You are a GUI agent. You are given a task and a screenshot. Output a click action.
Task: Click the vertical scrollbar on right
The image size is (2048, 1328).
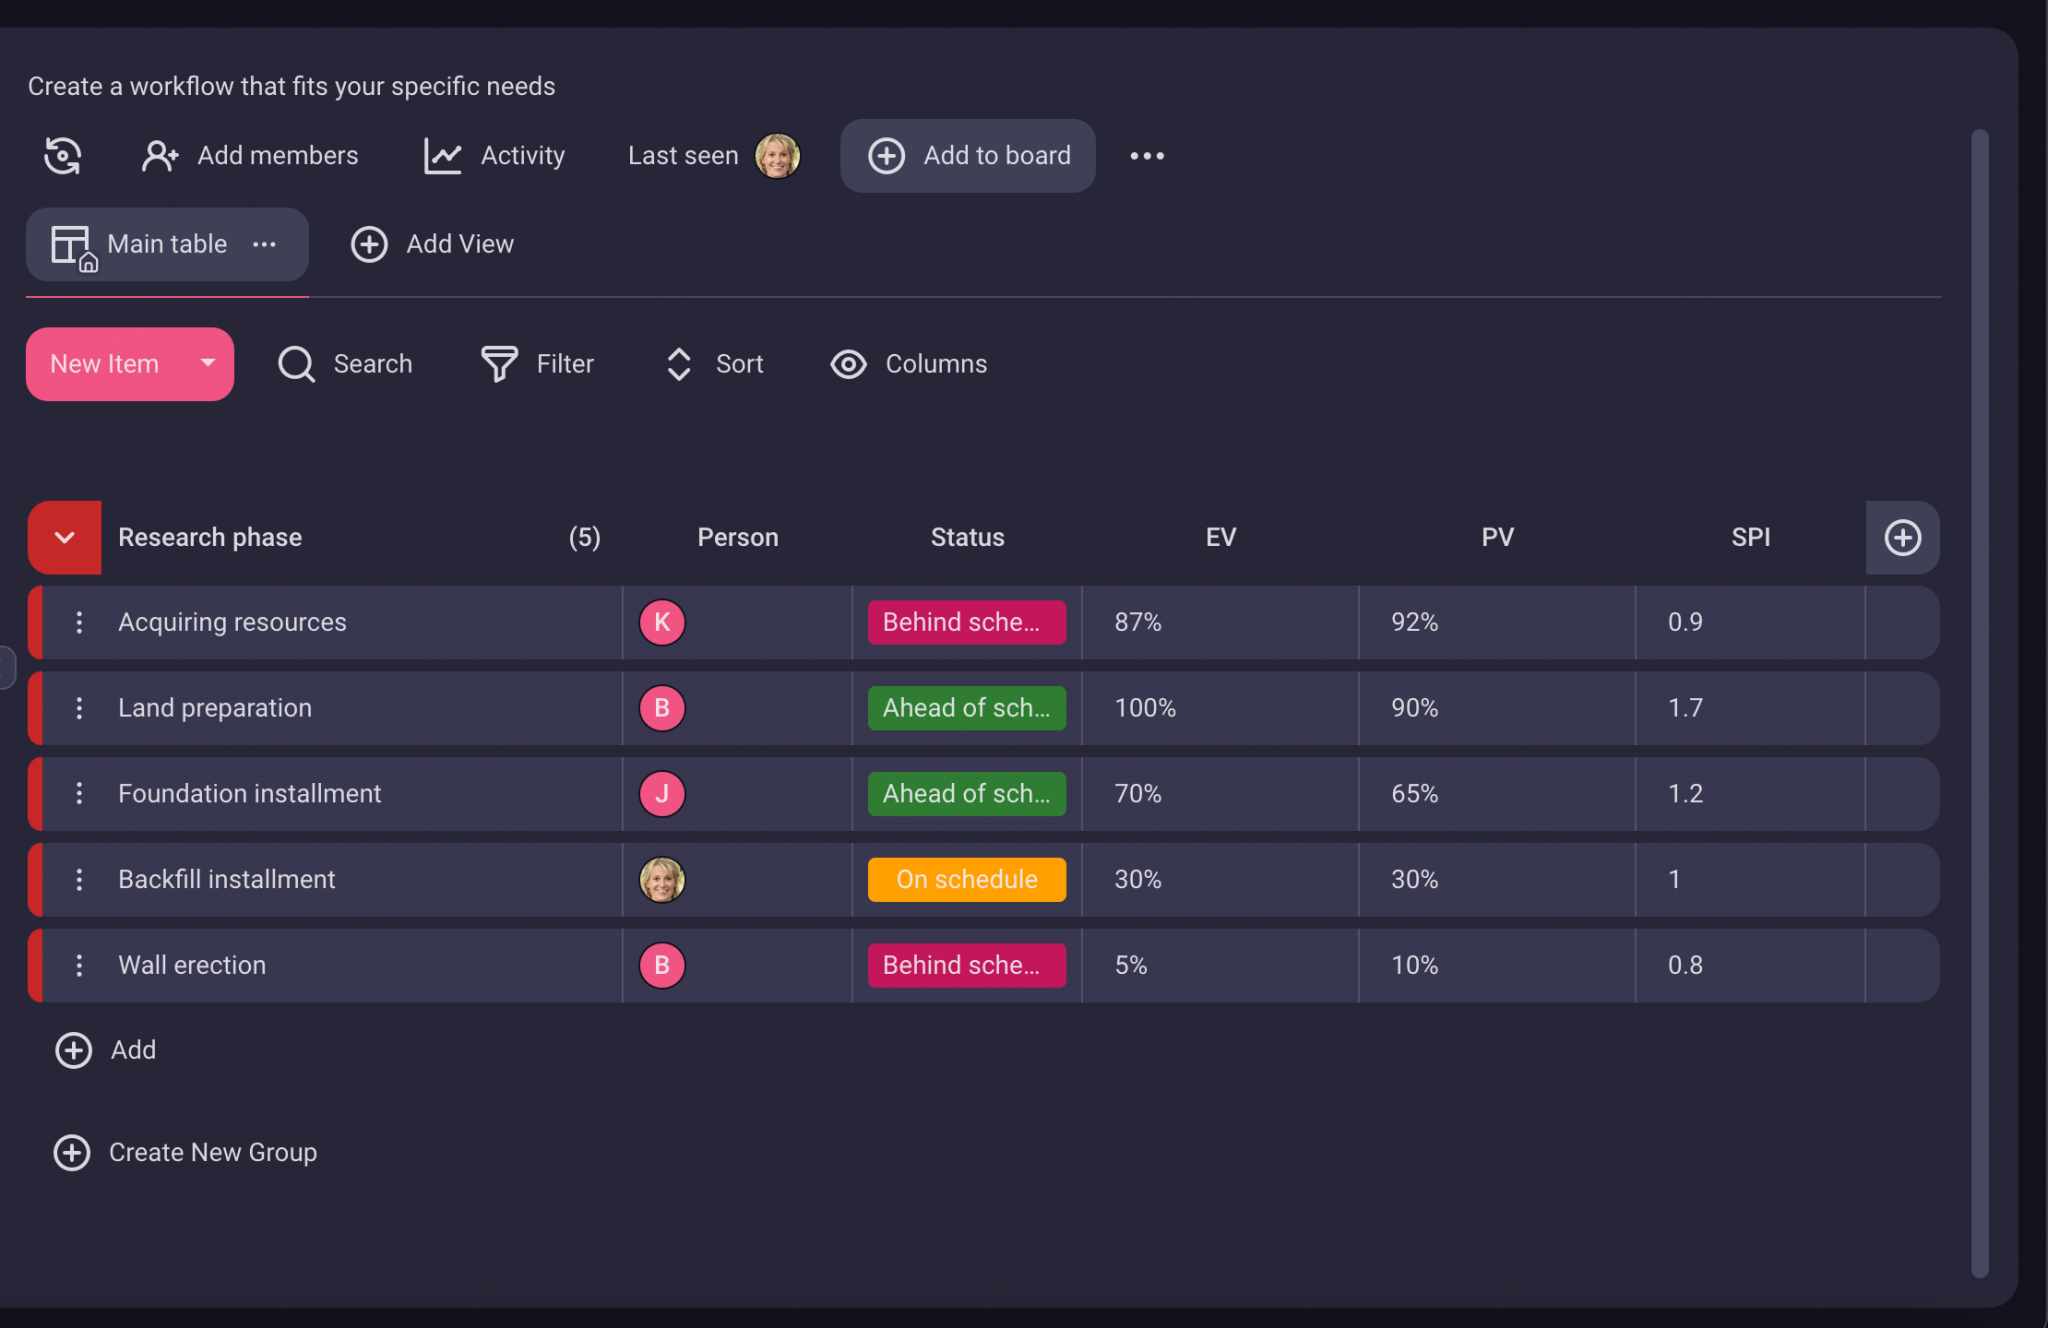pyautogui.click(x=1979, y=700)
